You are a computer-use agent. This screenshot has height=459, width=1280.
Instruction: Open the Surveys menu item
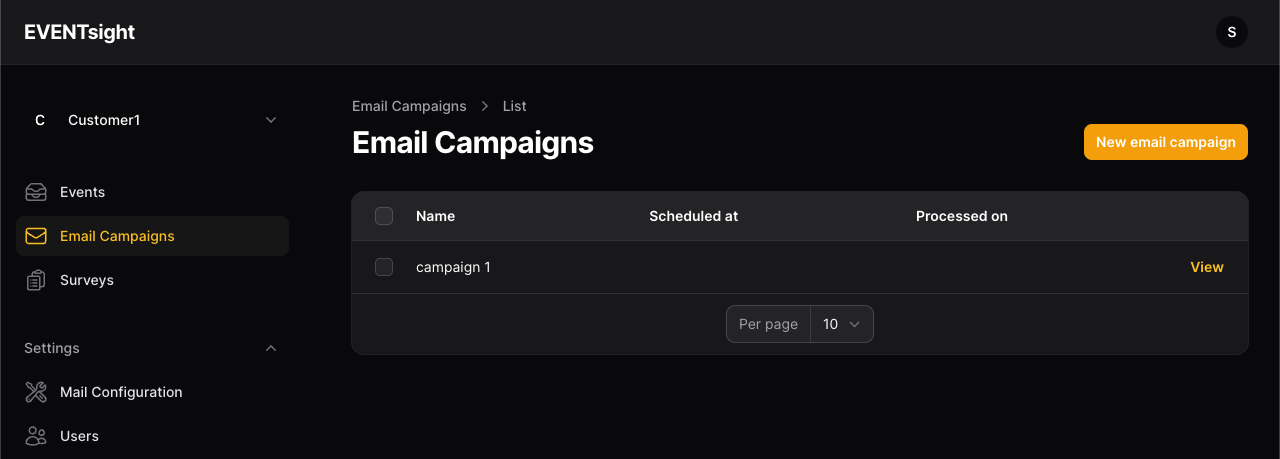86,280
